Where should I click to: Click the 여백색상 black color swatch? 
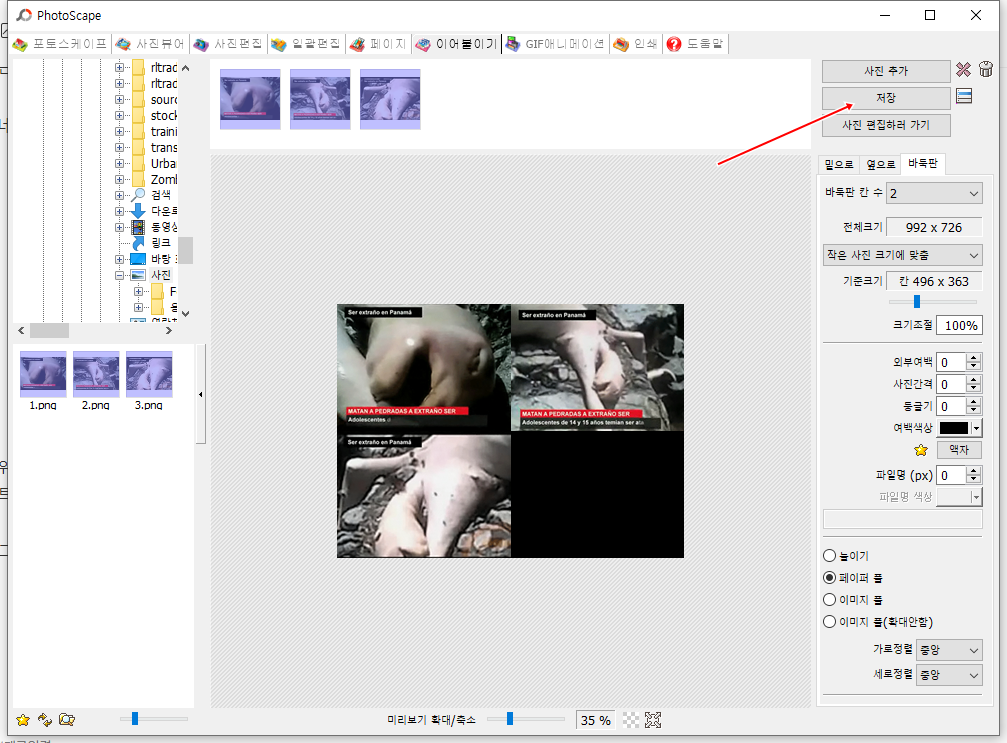pyautogui.click(x=954, y=428)
